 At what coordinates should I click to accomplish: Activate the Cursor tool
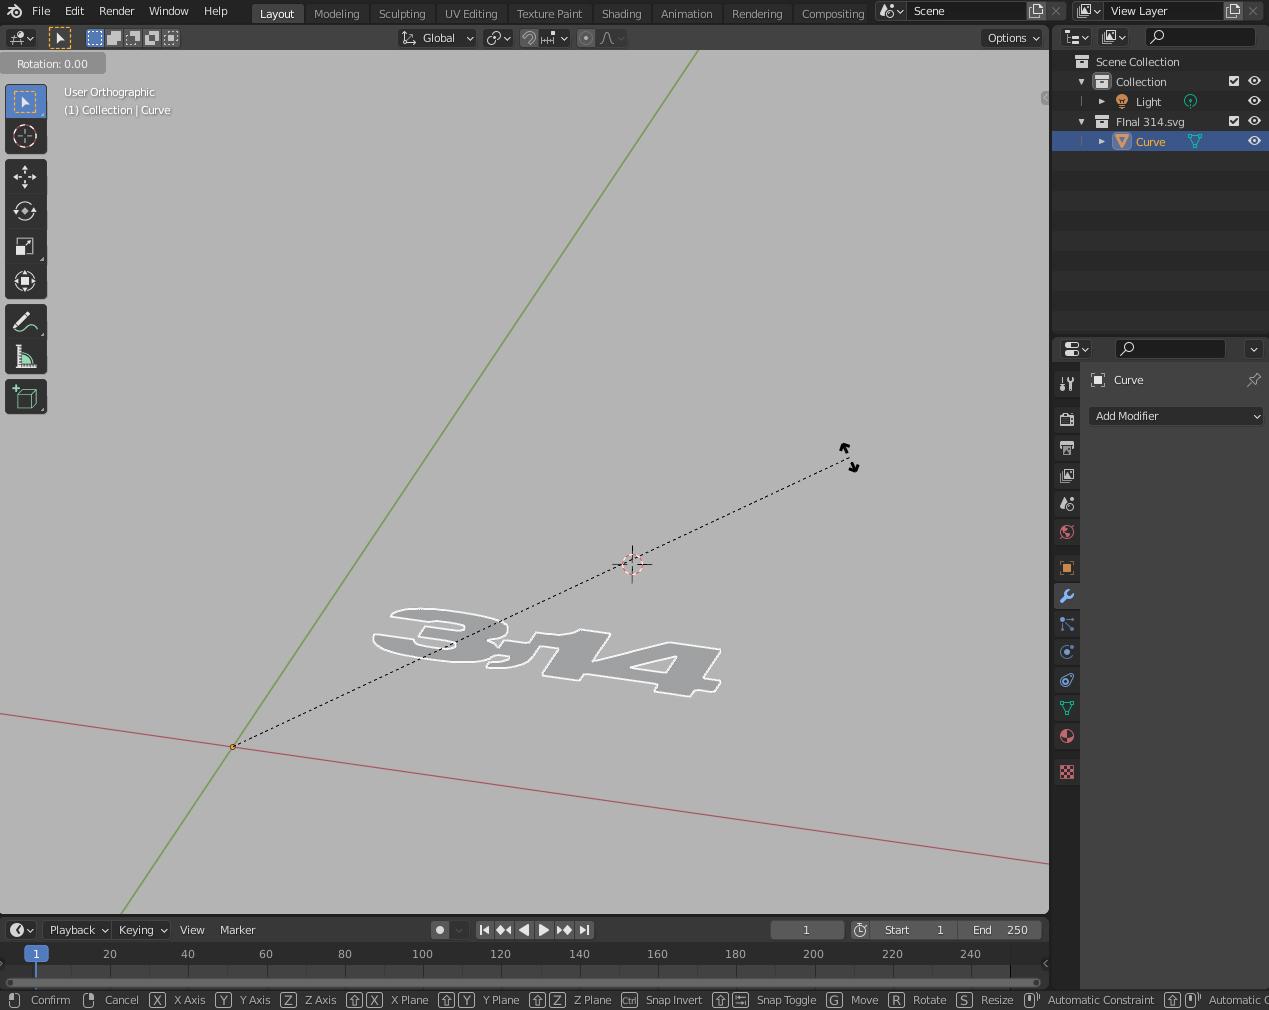point(26,137)
